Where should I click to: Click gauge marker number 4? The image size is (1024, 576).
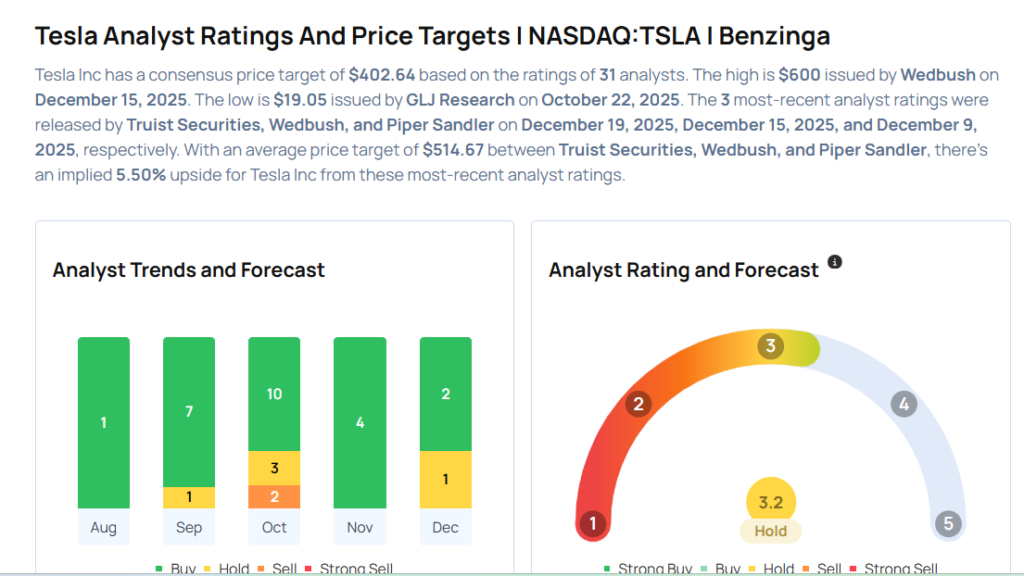903,404
